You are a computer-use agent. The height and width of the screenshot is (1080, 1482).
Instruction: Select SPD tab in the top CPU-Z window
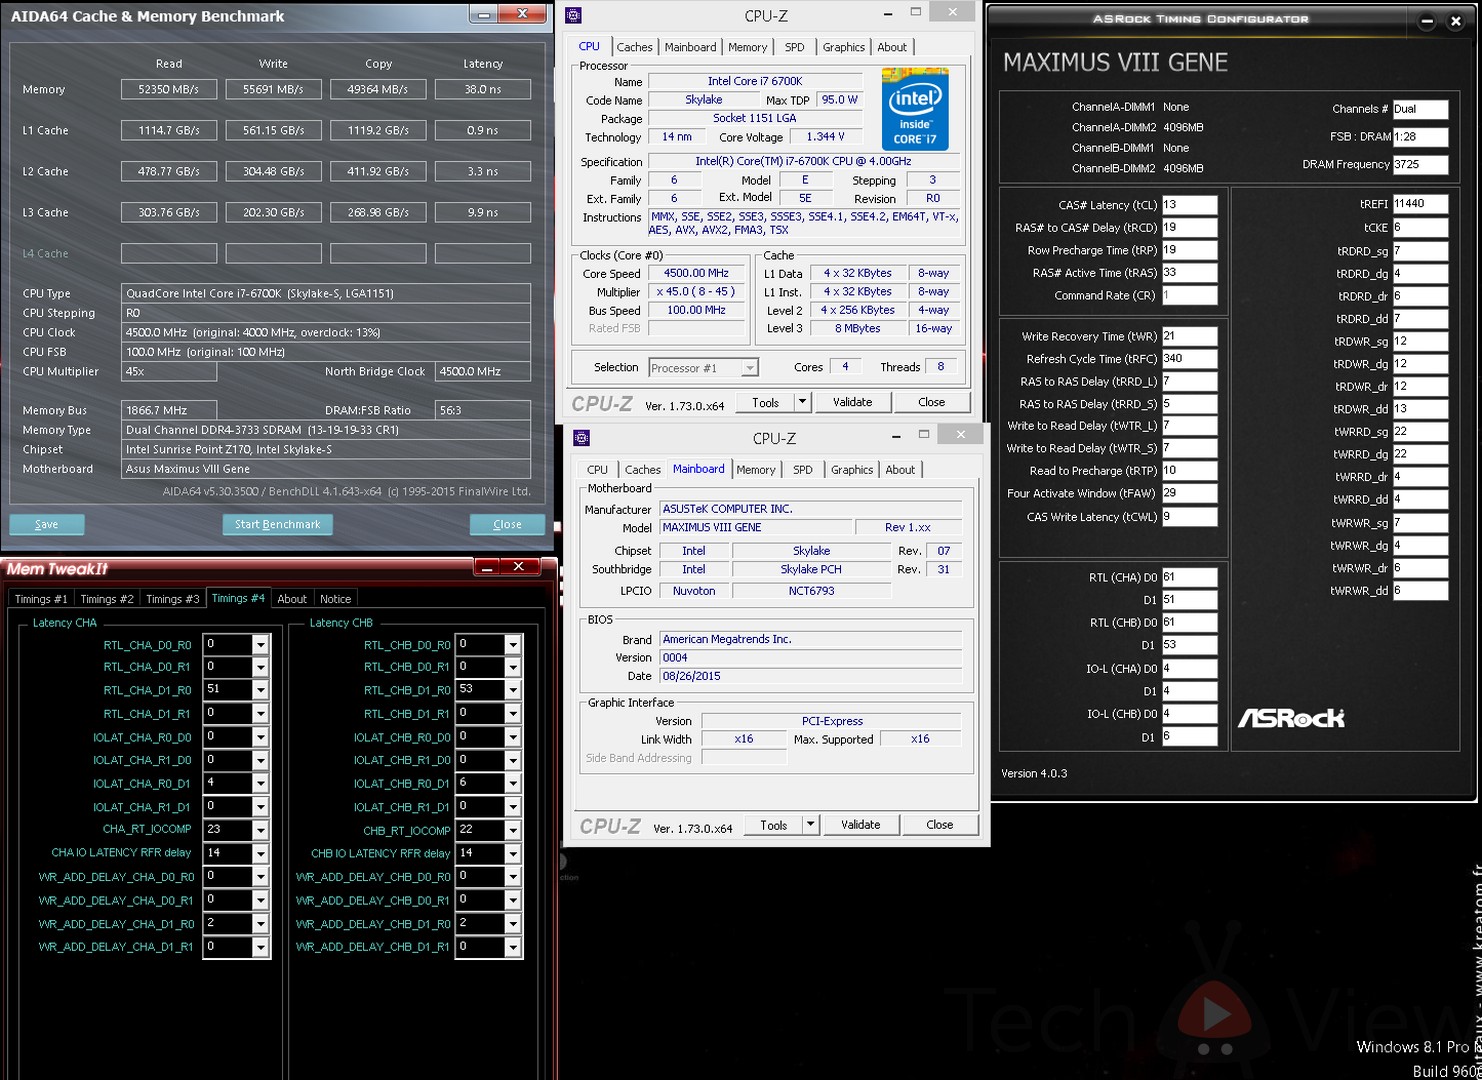point(794,47)
